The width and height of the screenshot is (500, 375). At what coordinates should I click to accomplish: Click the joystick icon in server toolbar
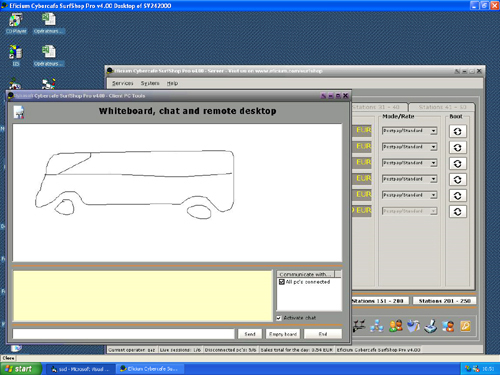click(x=431, y=326)
